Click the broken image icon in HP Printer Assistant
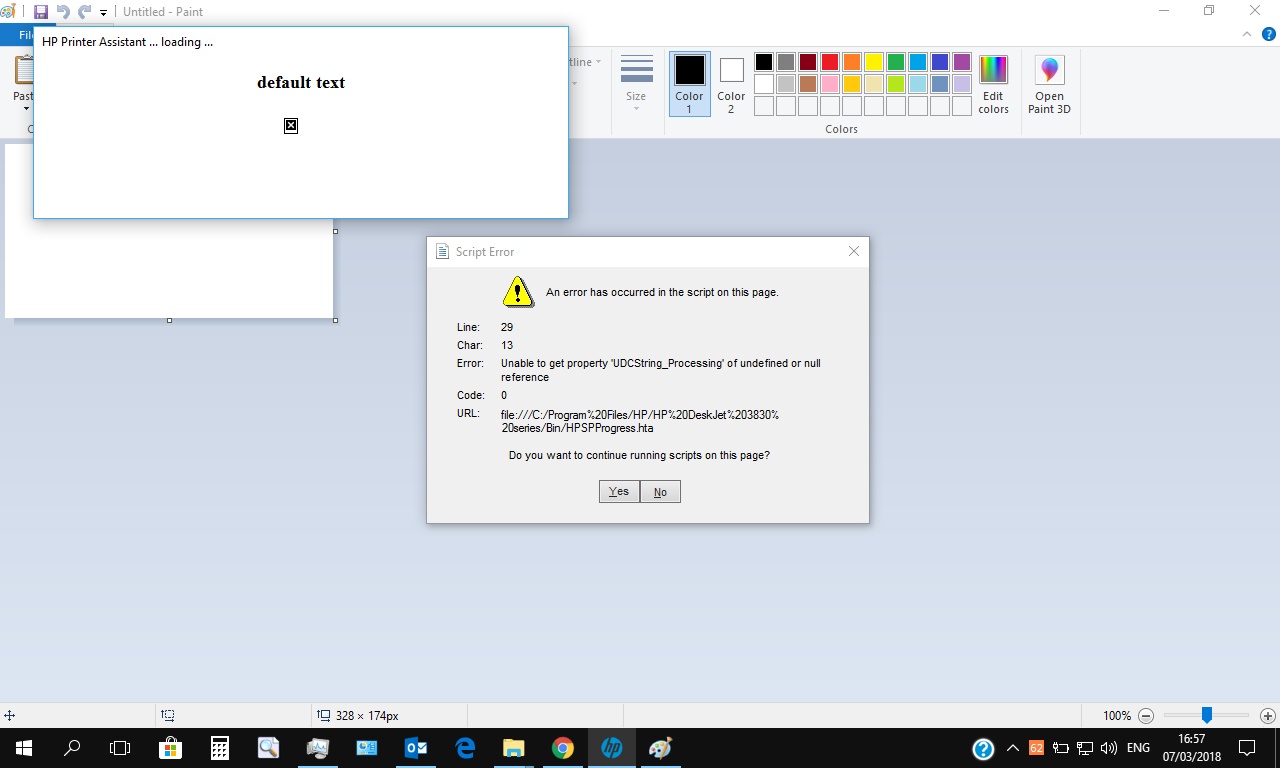The width and height of the screenshot is (1280, 768). (291, 125)
